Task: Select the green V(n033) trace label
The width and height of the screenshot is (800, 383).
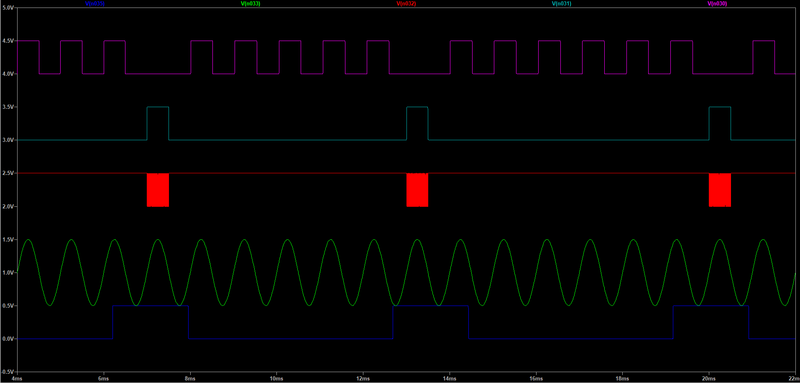Action: click(x=251, y=3)
